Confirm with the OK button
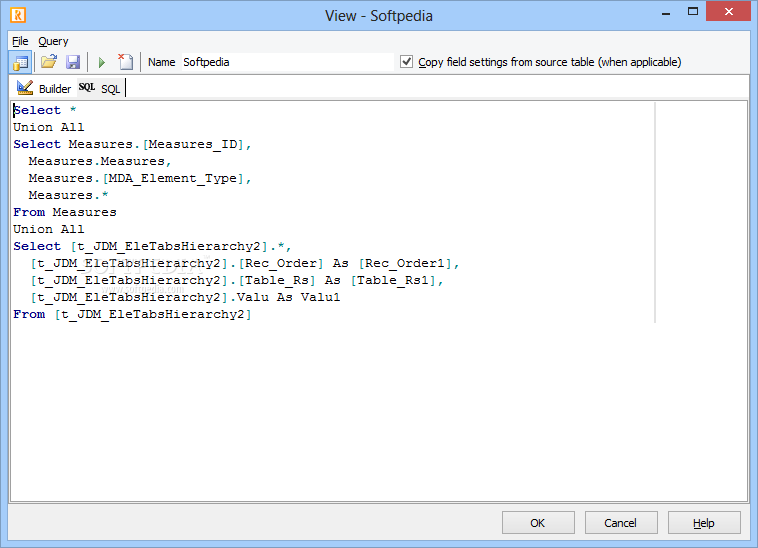758x548 pixels. tap(538, 522)
